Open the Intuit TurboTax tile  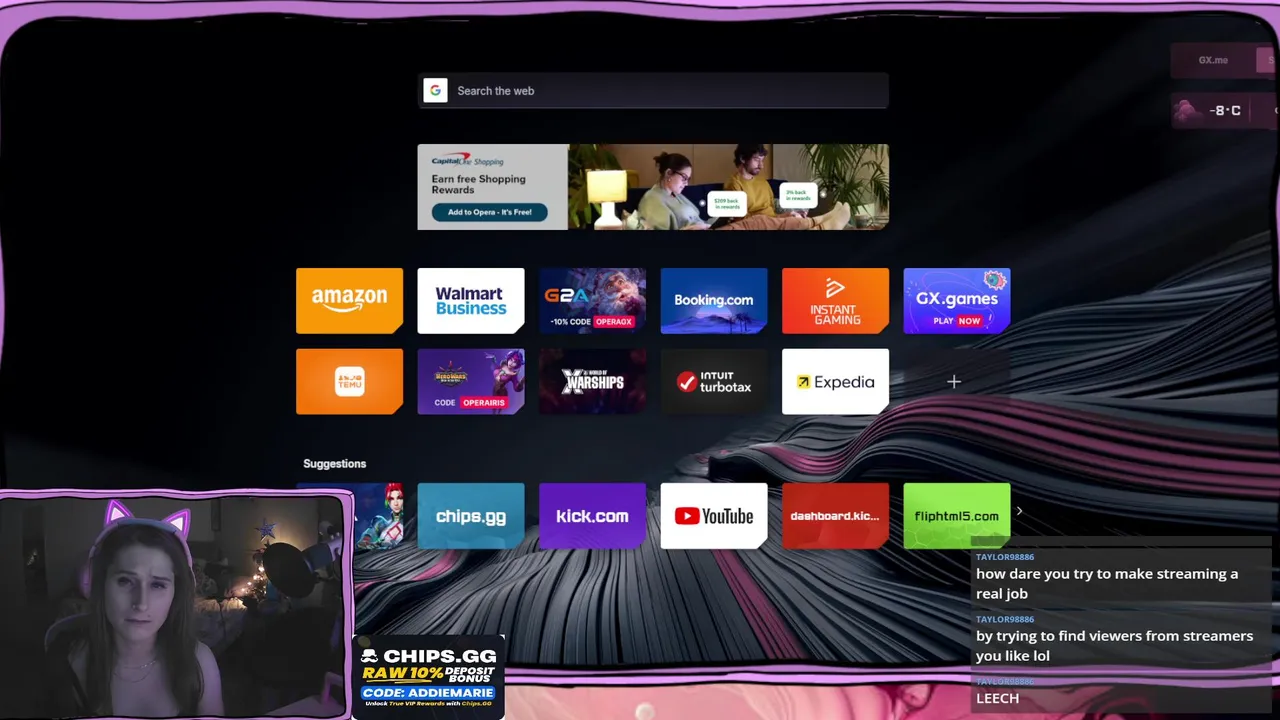pos(714,381)
